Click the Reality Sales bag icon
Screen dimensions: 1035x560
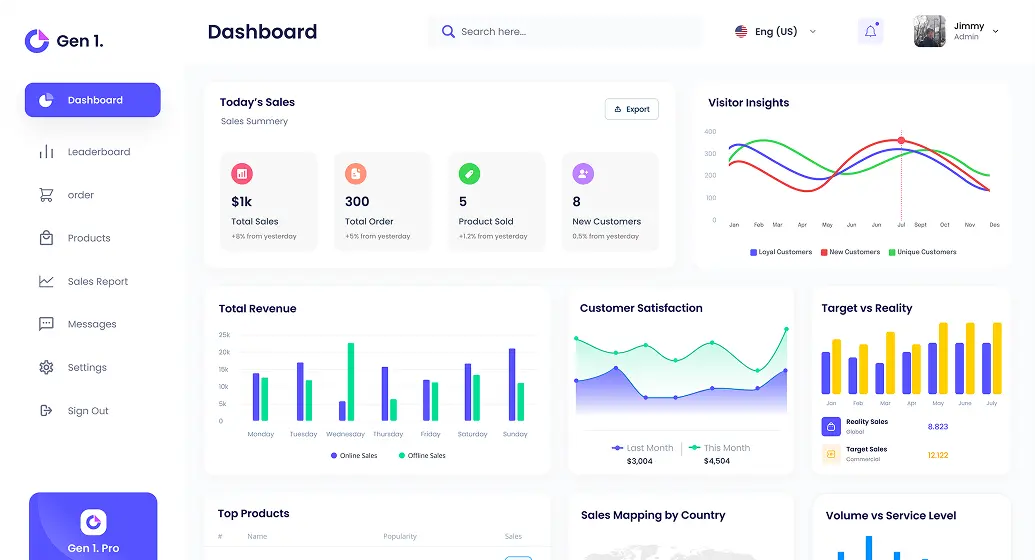(830, 427)
